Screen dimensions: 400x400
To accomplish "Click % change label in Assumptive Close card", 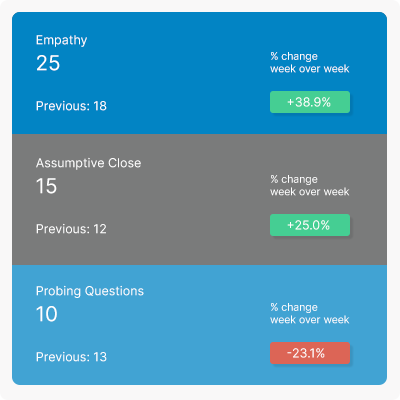I will [x=294, y=179].
